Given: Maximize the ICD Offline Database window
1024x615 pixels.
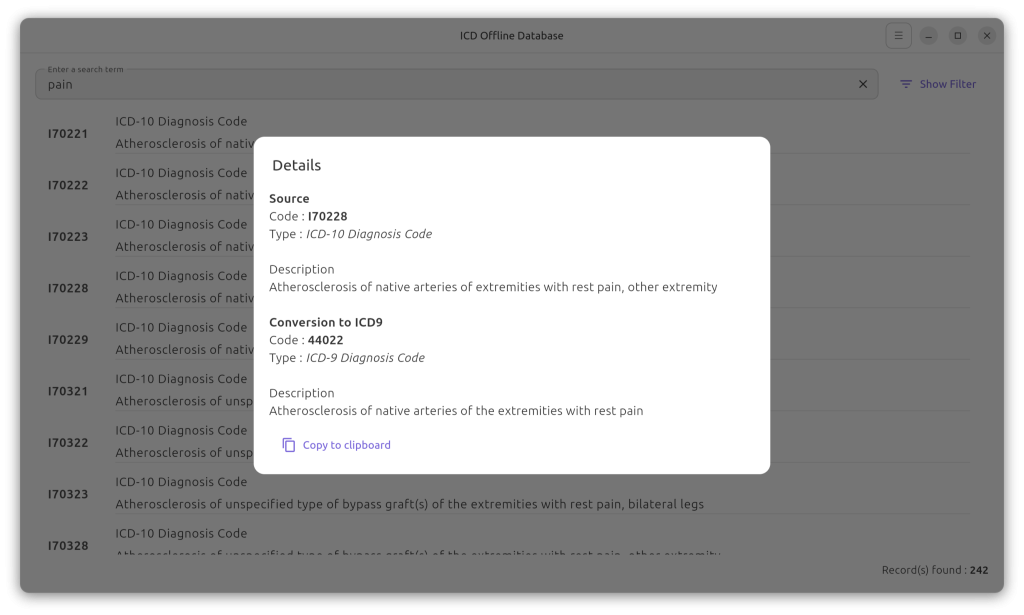Looking at the screenshot, I should (957, 36).
